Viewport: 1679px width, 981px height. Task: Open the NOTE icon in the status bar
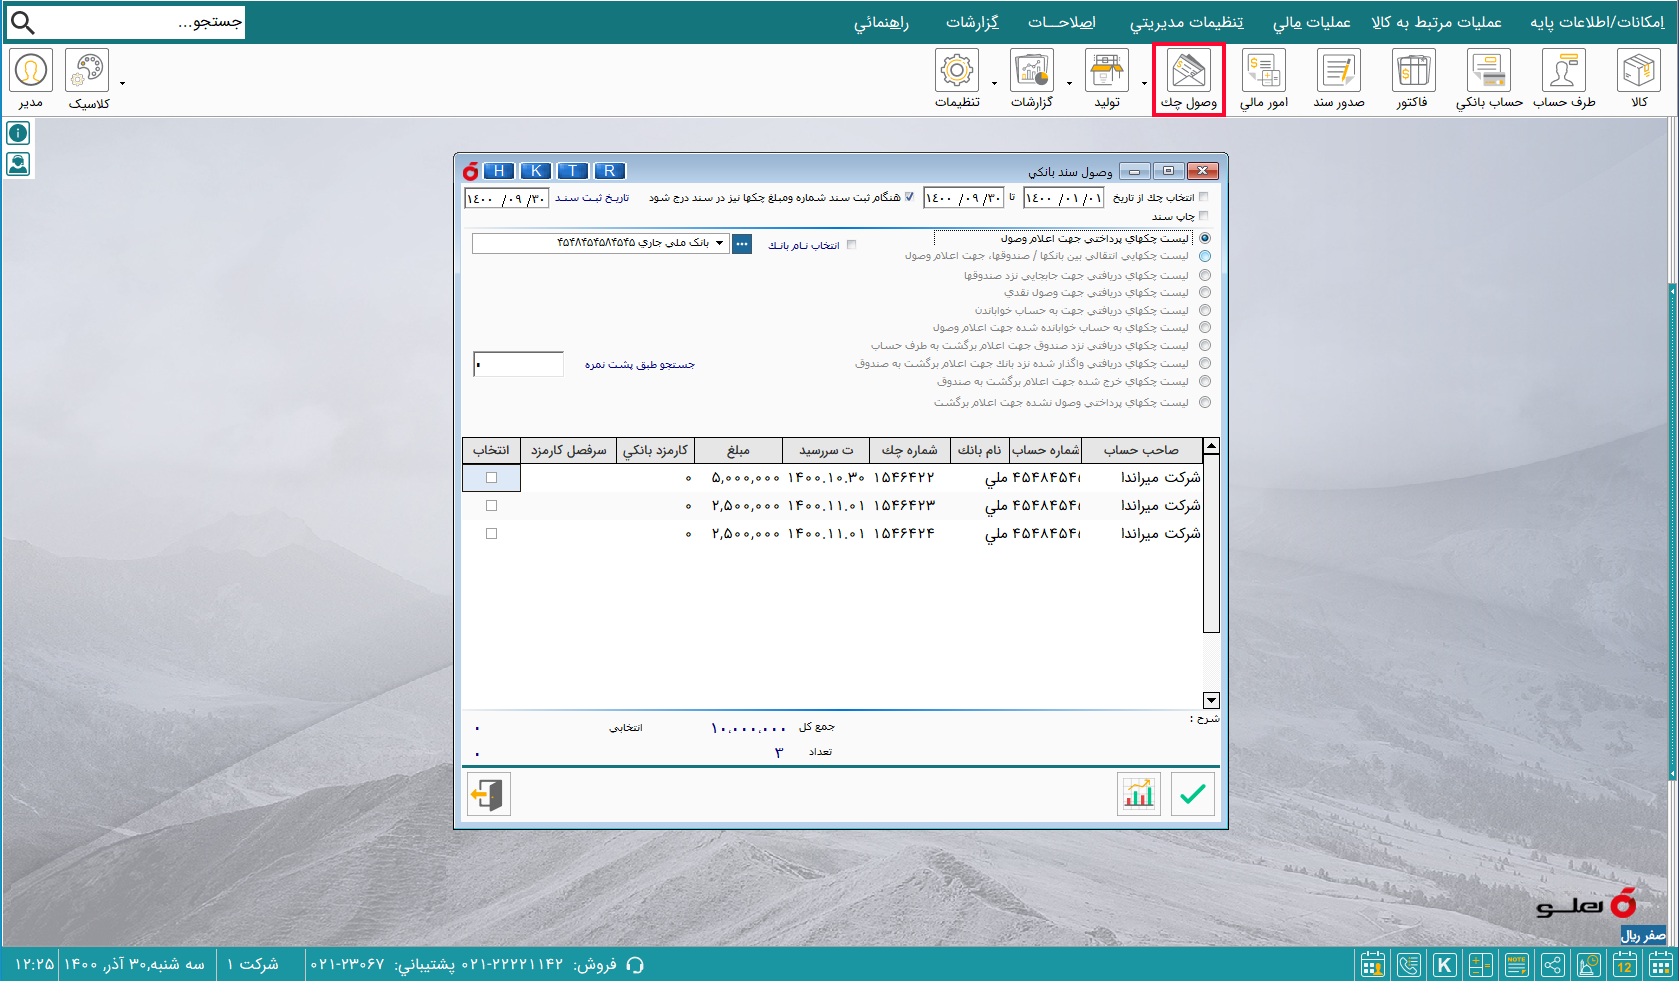1517,964
